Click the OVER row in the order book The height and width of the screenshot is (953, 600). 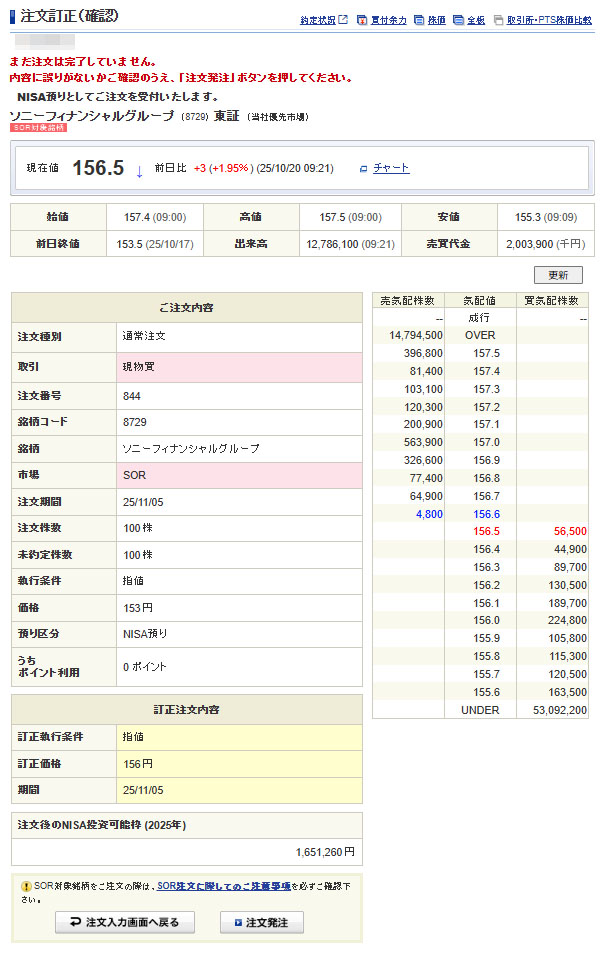(x=480, y=336)
